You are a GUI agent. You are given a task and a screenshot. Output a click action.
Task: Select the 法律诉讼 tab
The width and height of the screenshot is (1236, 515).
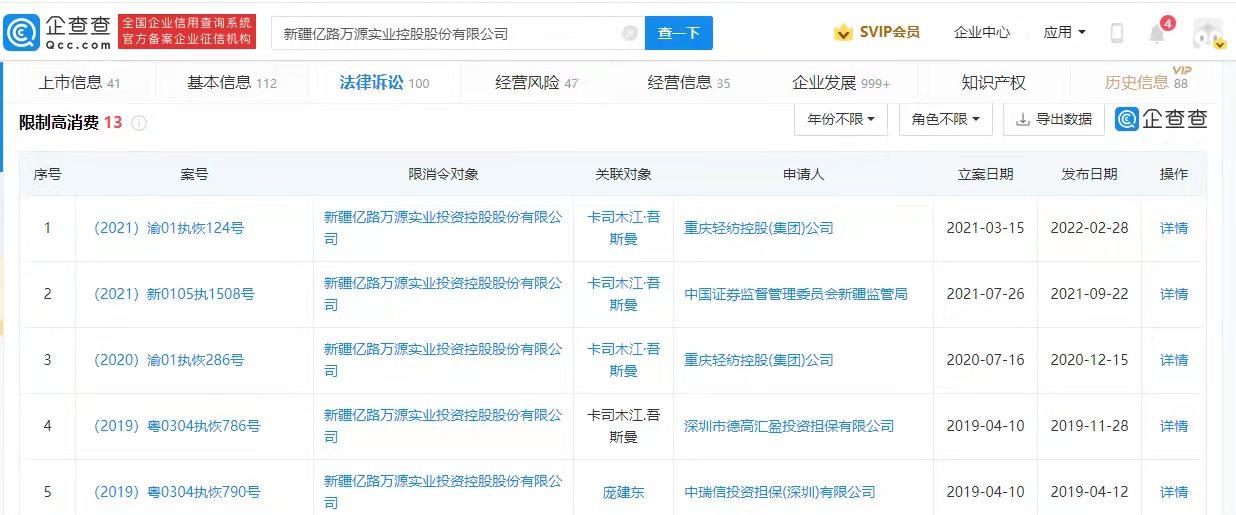tap(384, 82)
